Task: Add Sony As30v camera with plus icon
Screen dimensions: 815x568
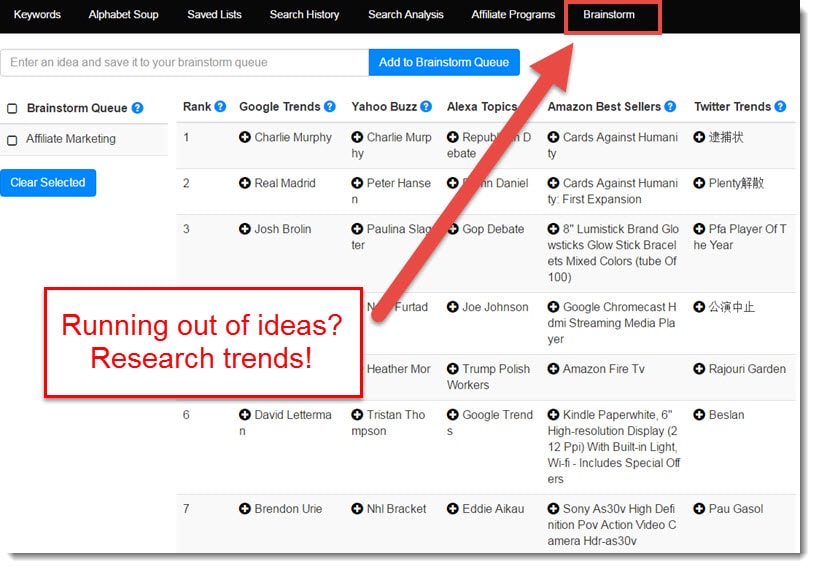Action: (x=553, y=508)
